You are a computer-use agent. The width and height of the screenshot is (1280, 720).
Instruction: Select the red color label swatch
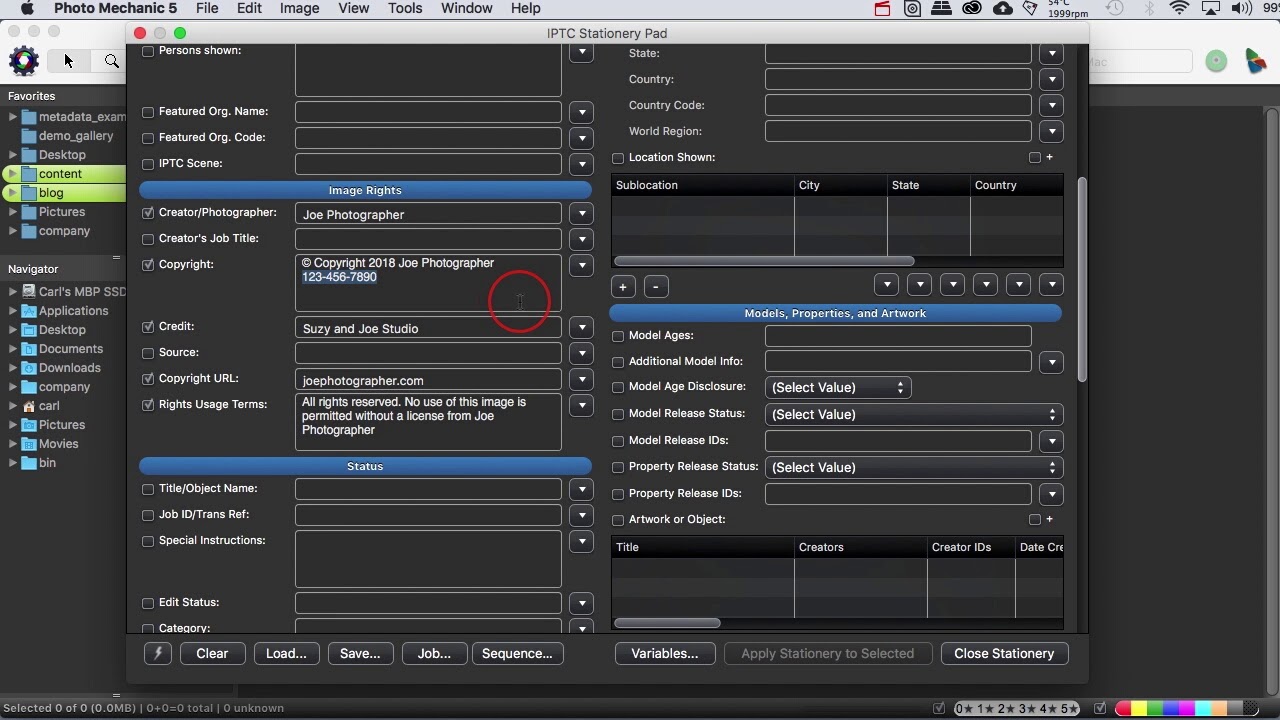tap(1123, 709)
